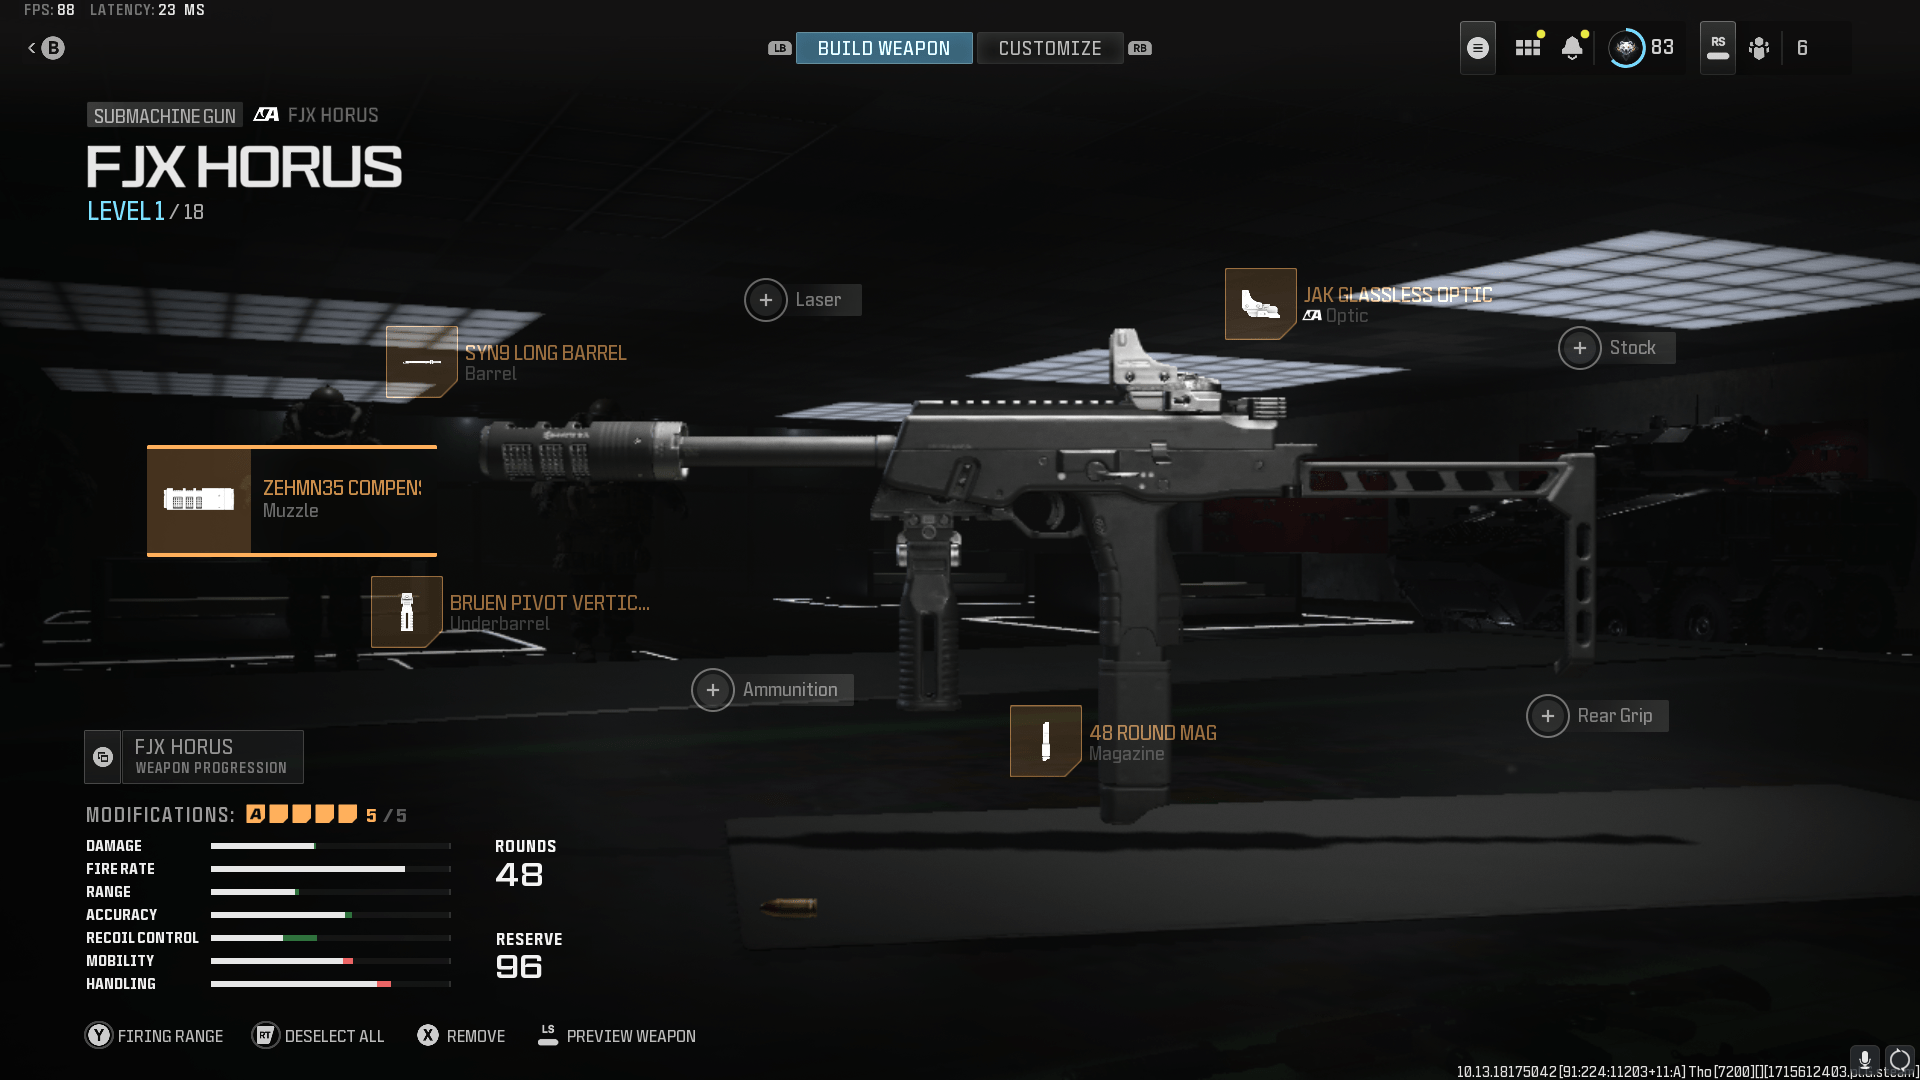Click the Build Weapon tab
This screenshot has width=1920, height=1080.
coord(884,47)
